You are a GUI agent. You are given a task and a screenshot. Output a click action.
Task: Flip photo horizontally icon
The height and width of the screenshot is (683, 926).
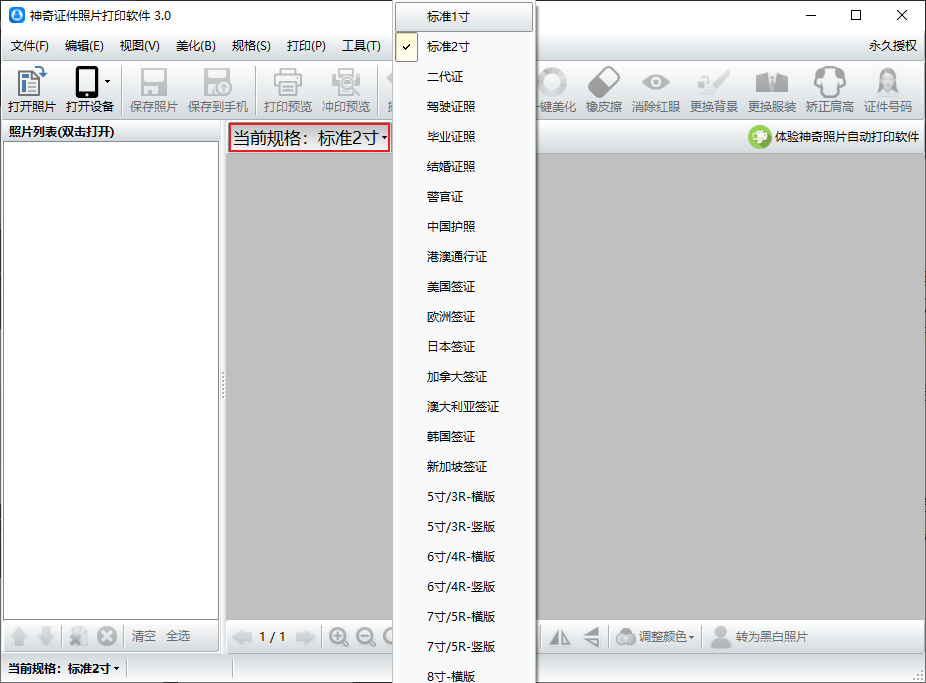click(560, 637)
